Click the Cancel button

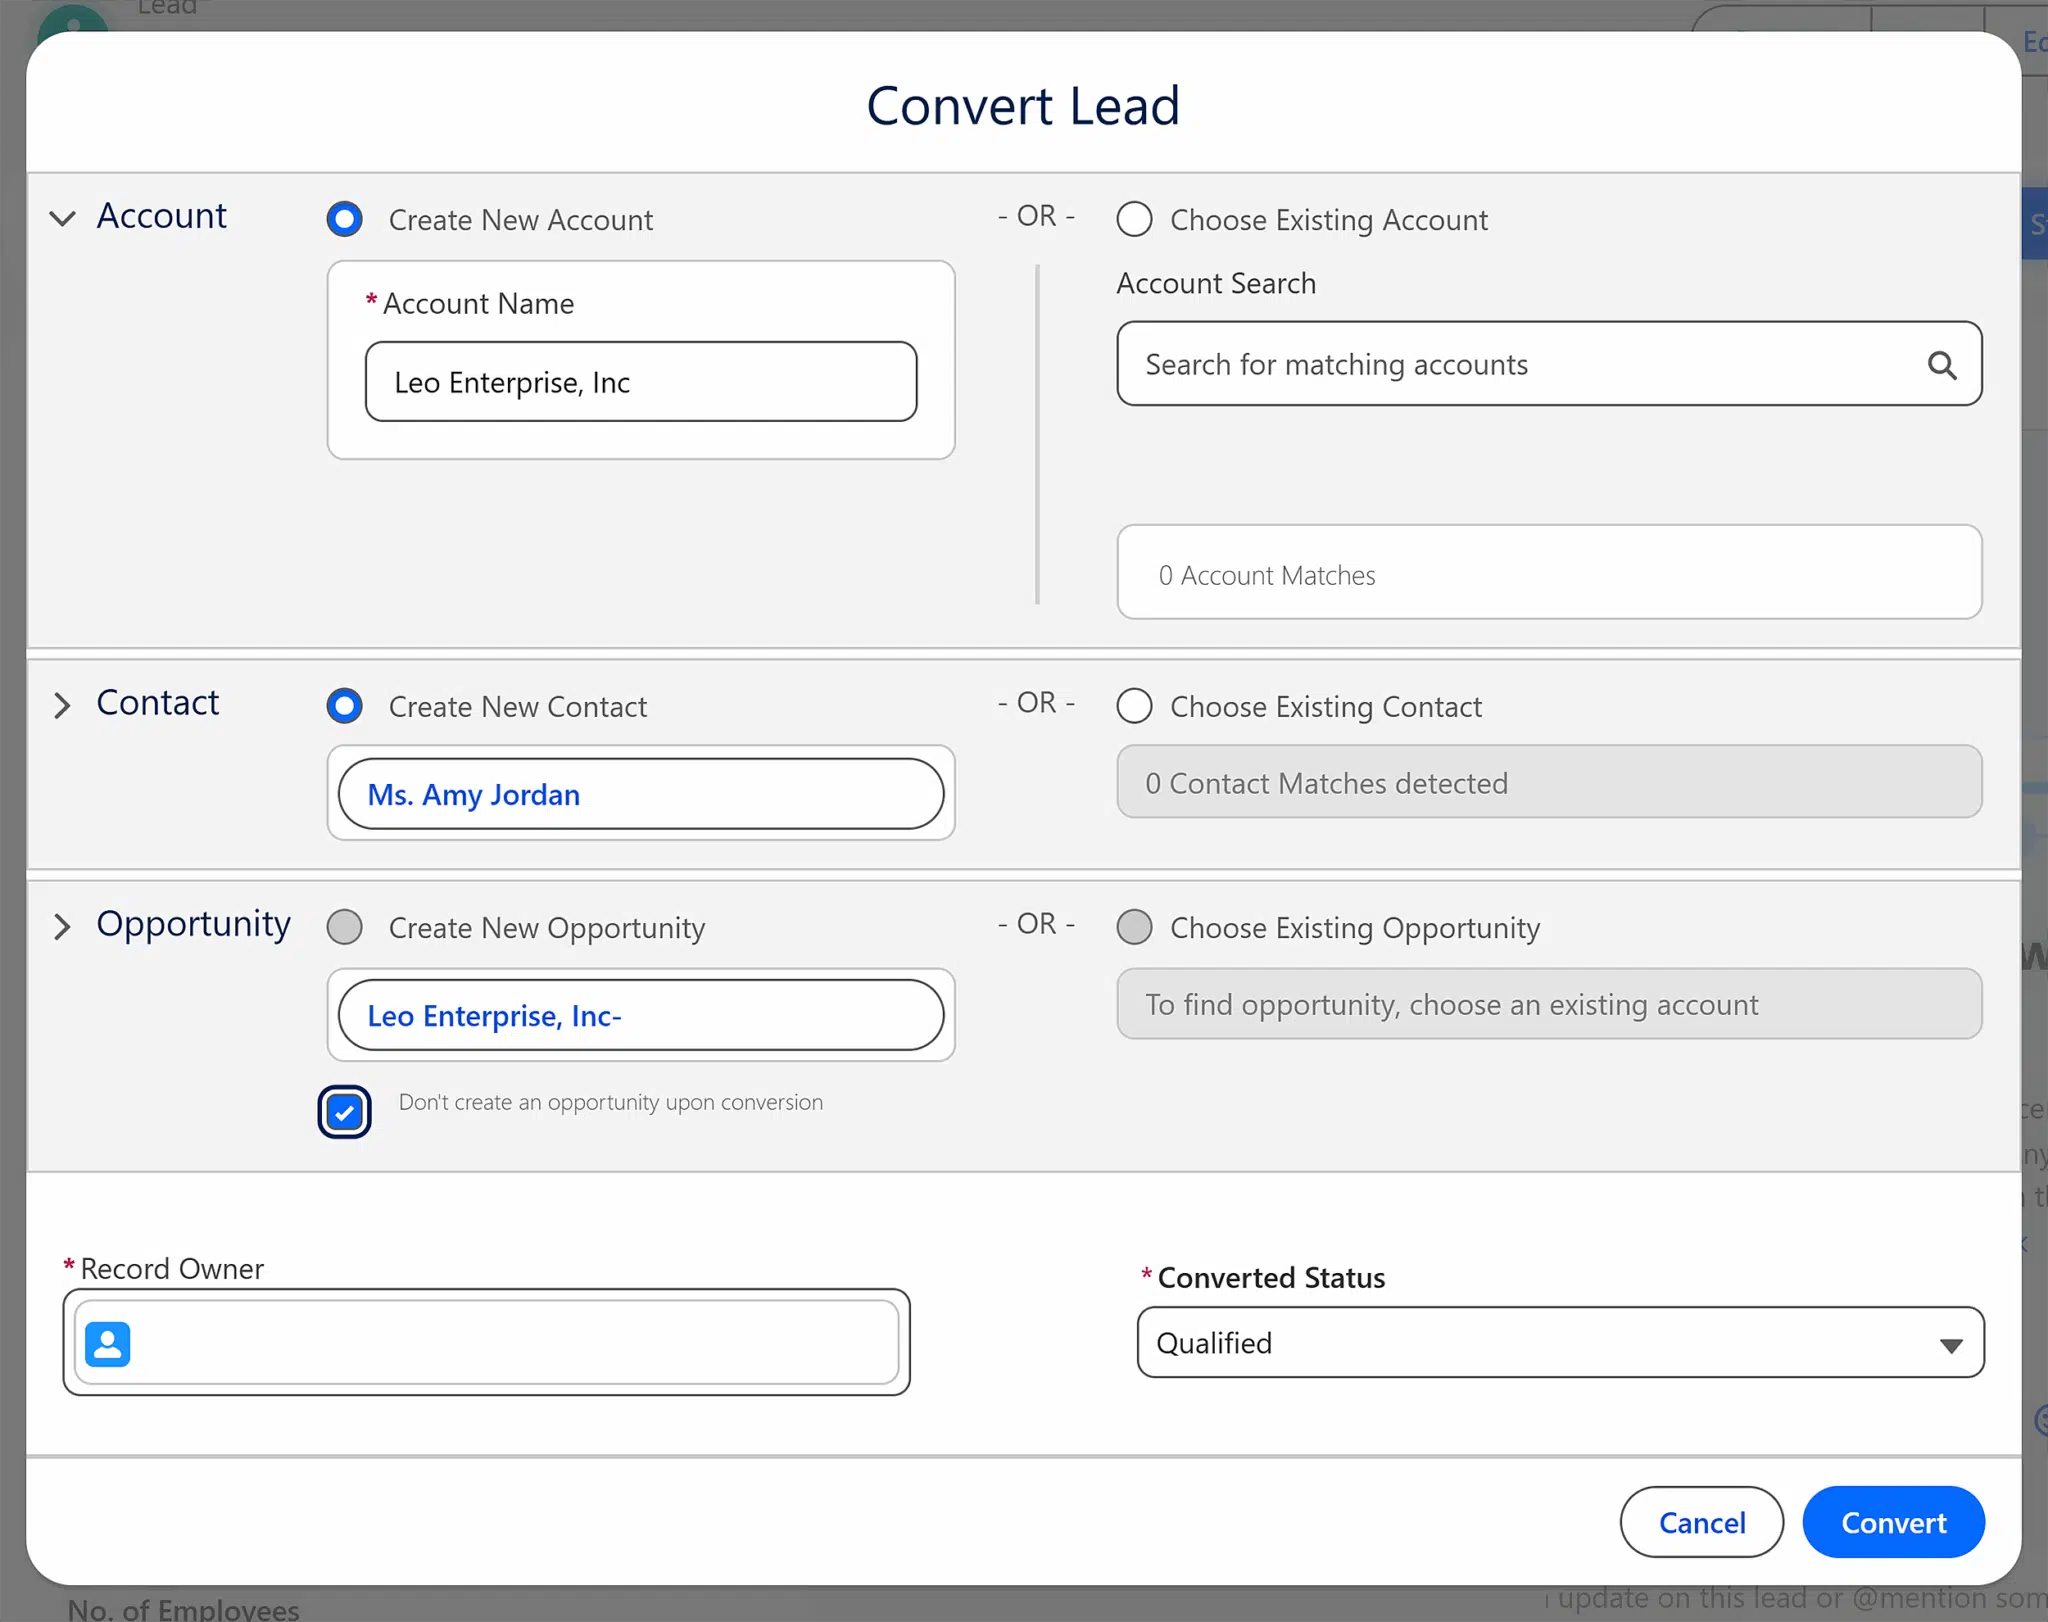1700,1522
